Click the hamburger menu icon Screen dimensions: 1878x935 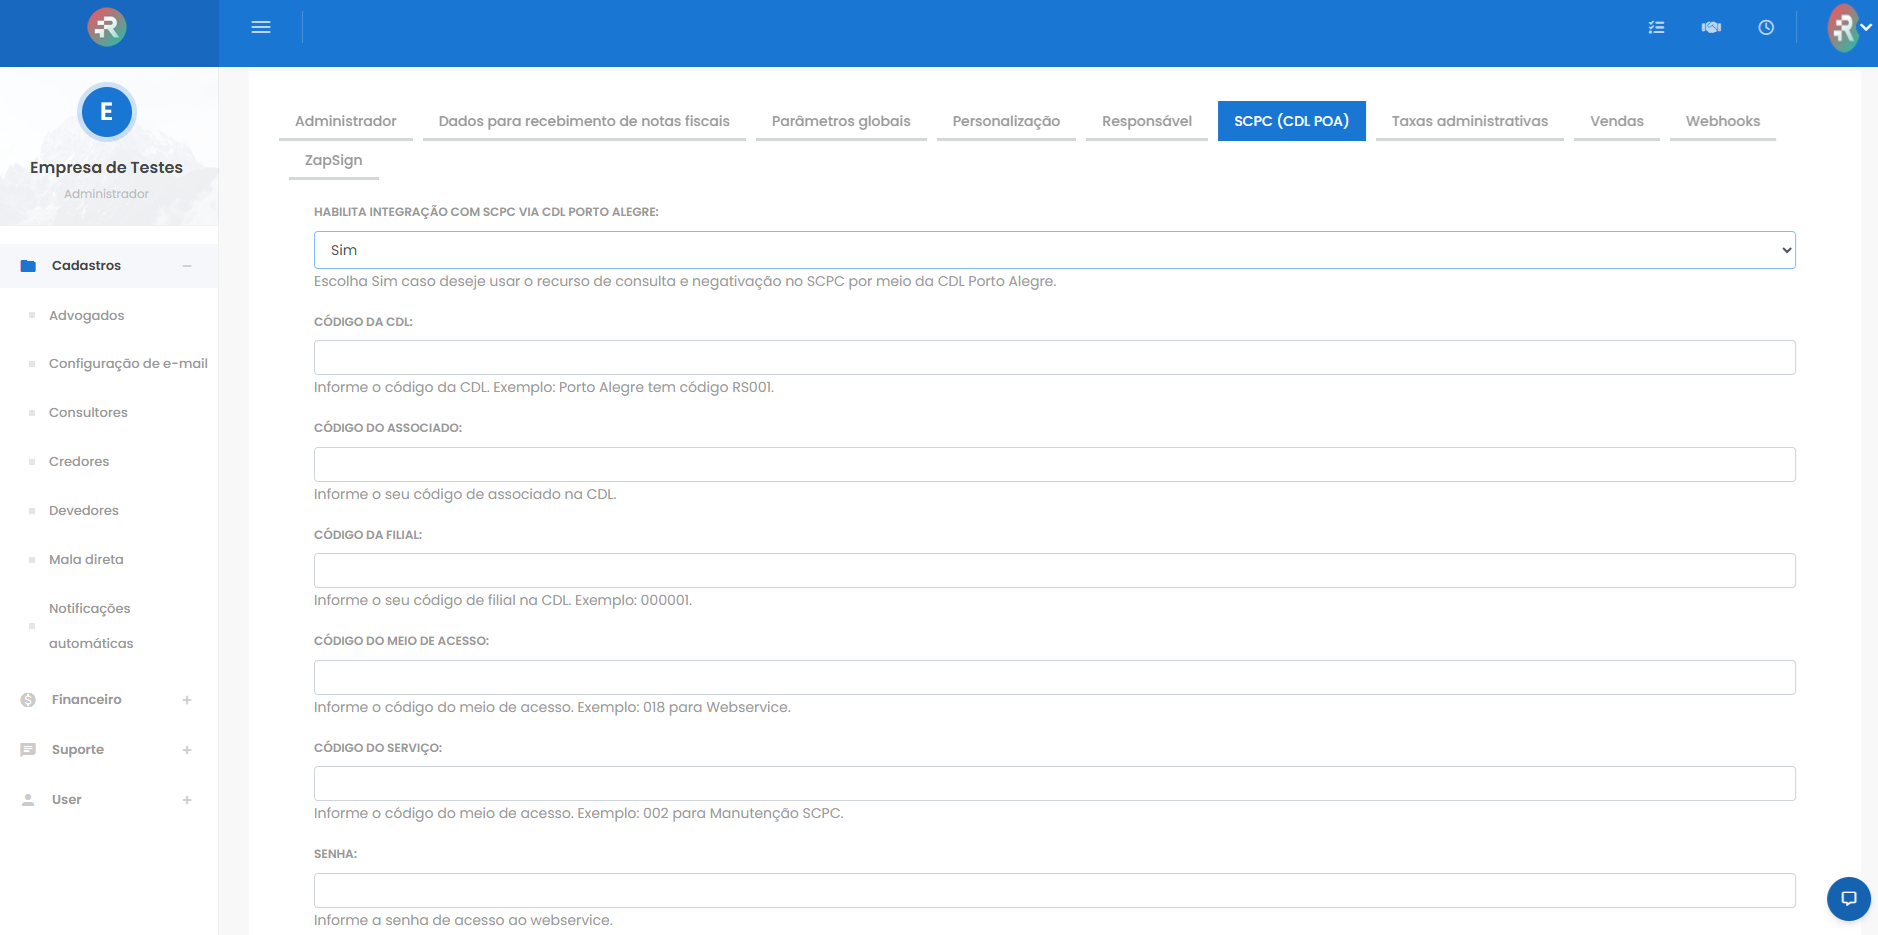(261, 27)
